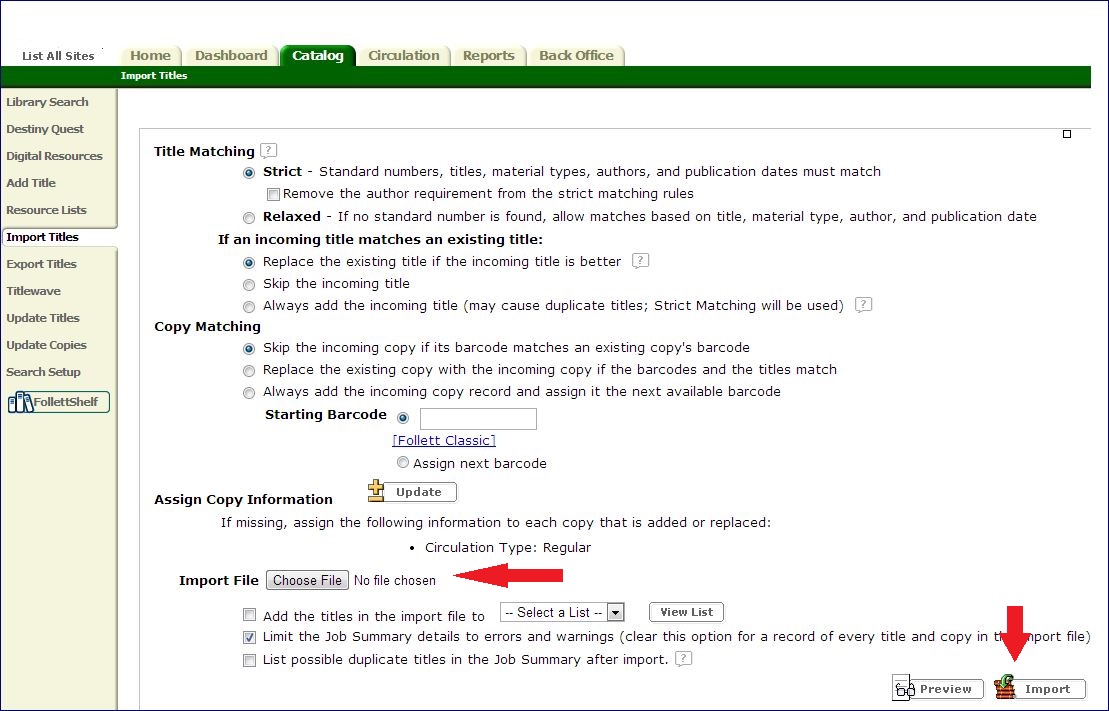This screenshot has width=1109, height=711.
Task: Switch to the Circulation tab
Action: [x=404, y=55]
